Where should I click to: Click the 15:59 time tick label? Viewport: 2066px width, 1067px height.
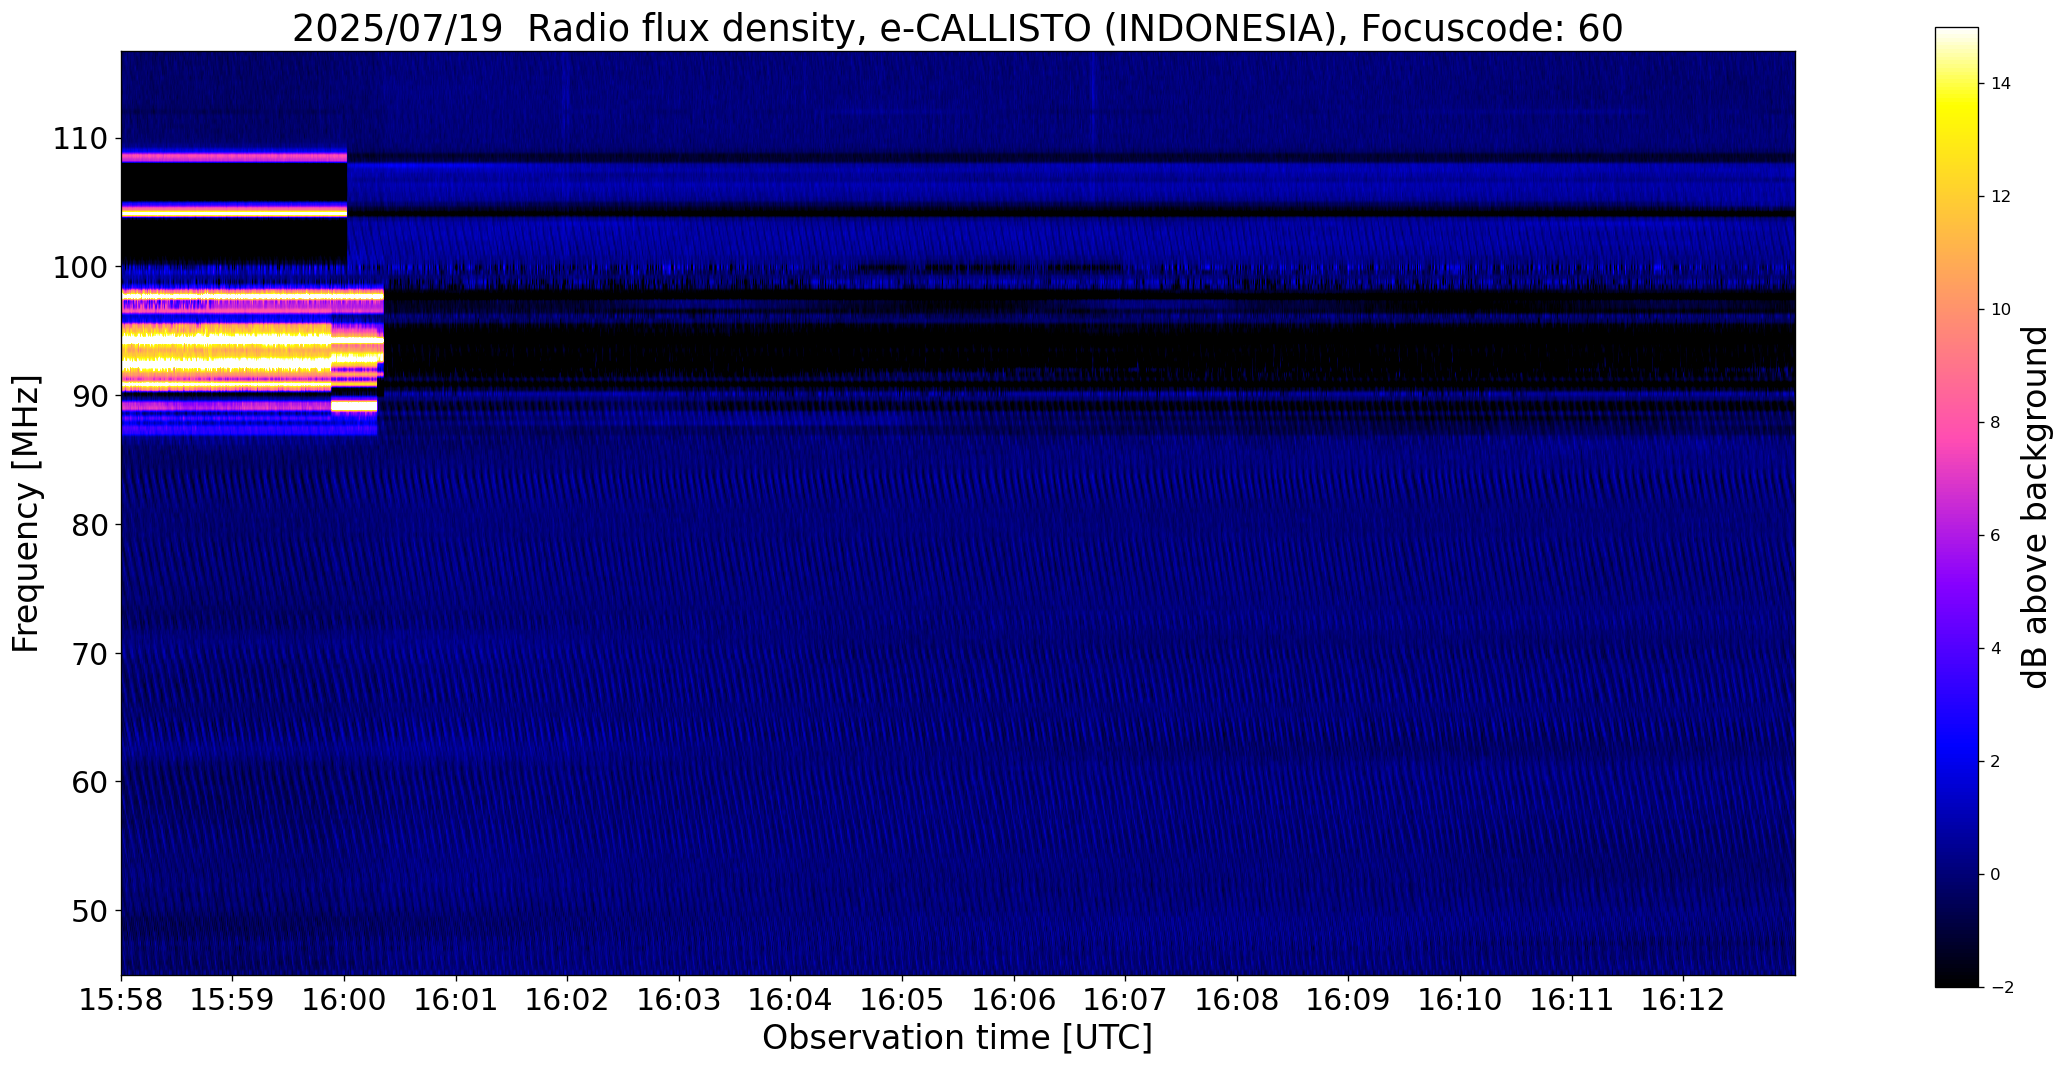(x=233, y=1000)
